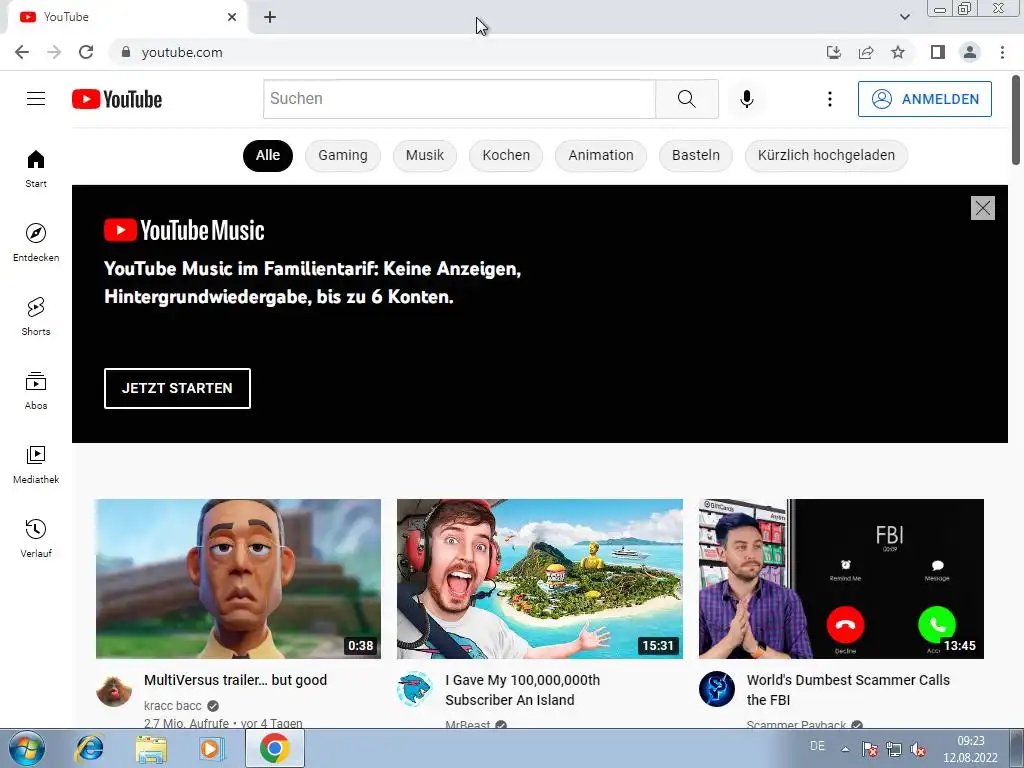1024x768 pixels.
Task: Open Chrome three-dot menu
Action: (1002, 52)
